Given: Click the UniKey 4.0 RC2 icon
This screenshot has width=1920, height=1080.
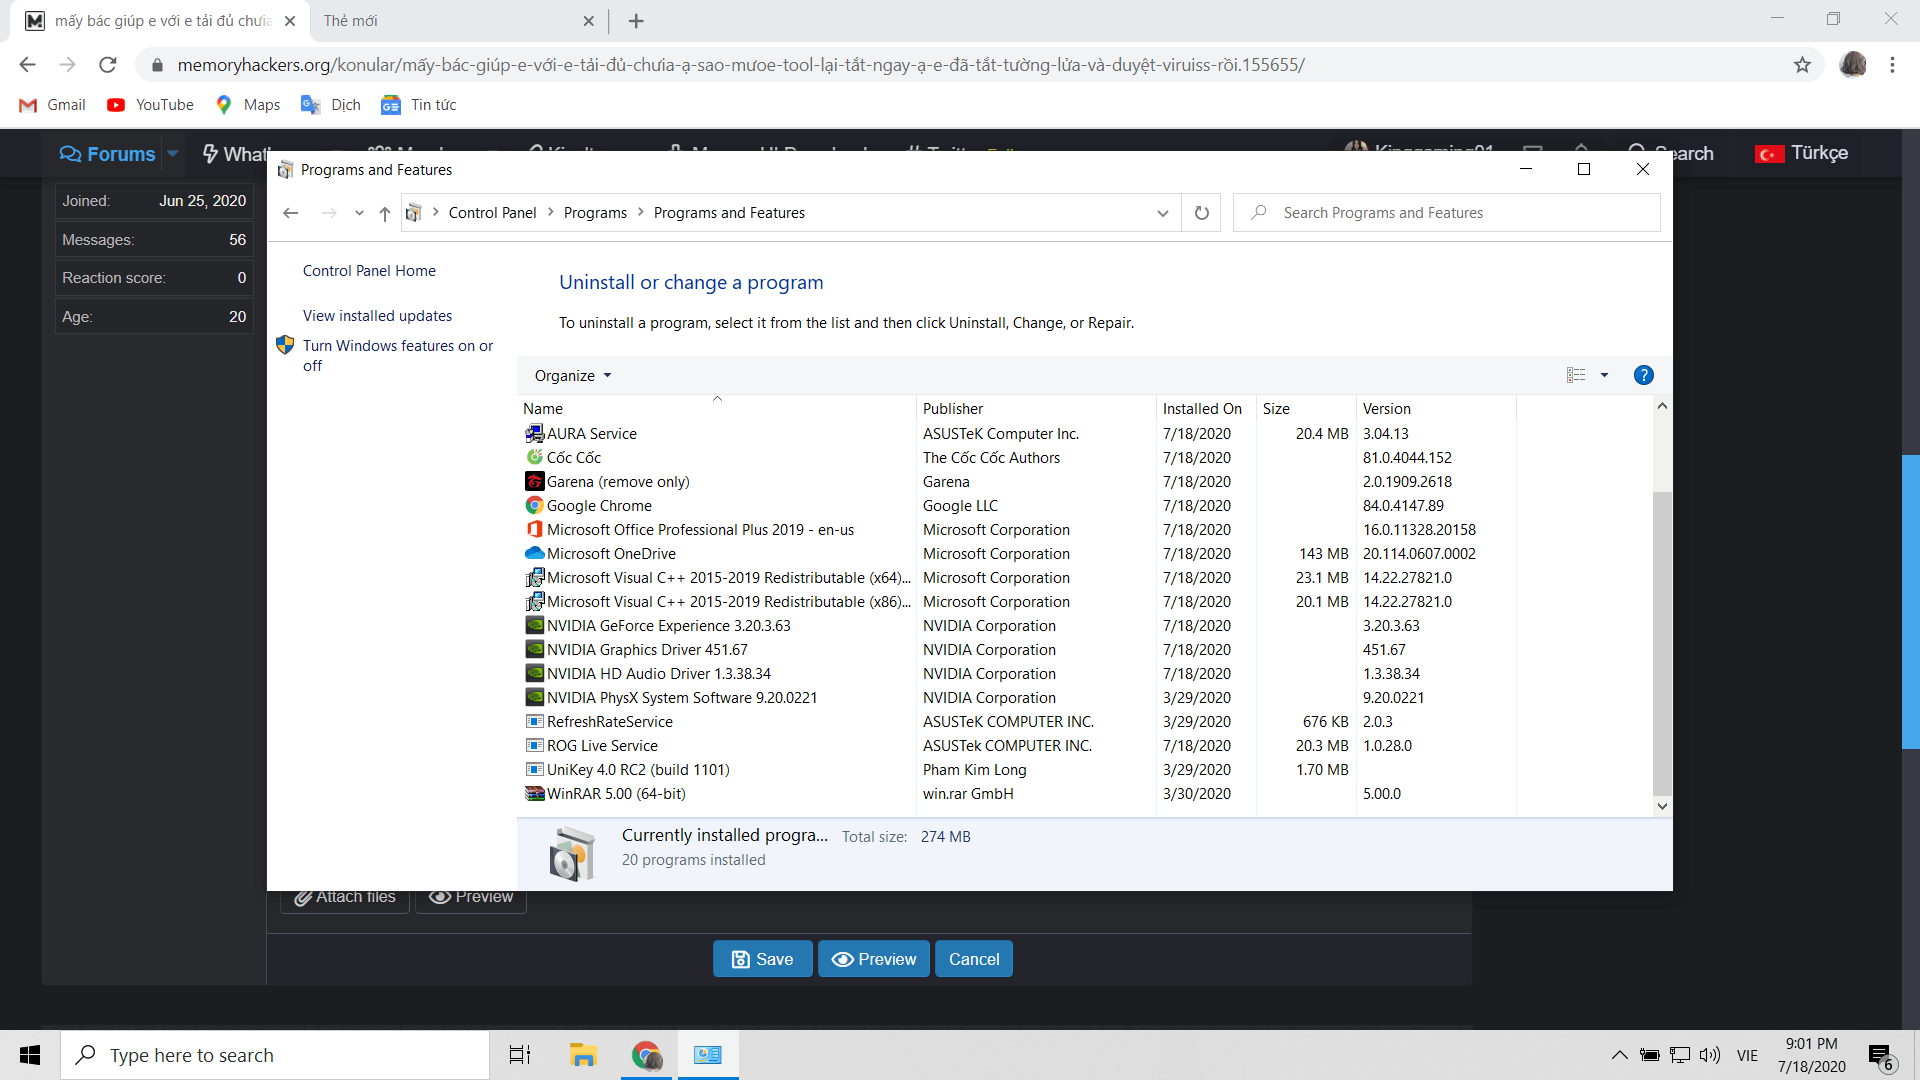Looking at the screenshot, I should tap(535, 769).
